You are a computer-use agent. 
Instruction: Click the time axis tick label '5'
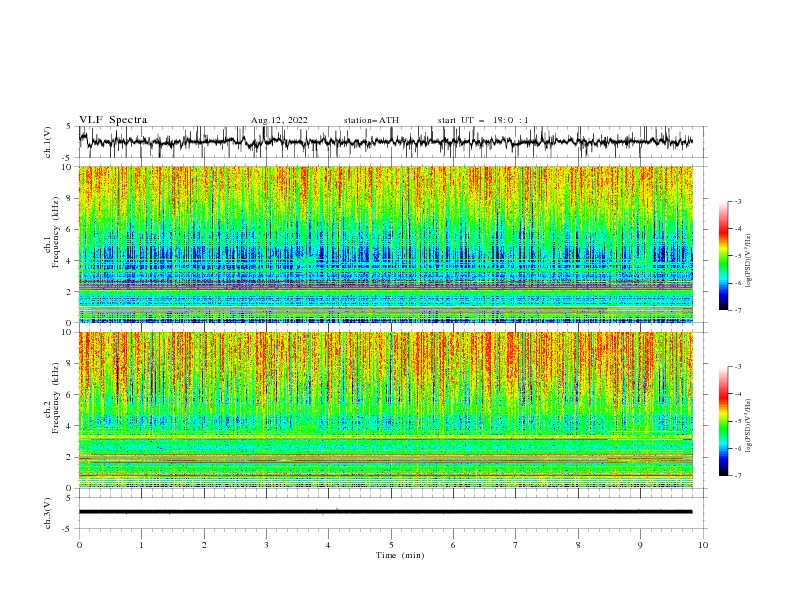pos(391,545)
